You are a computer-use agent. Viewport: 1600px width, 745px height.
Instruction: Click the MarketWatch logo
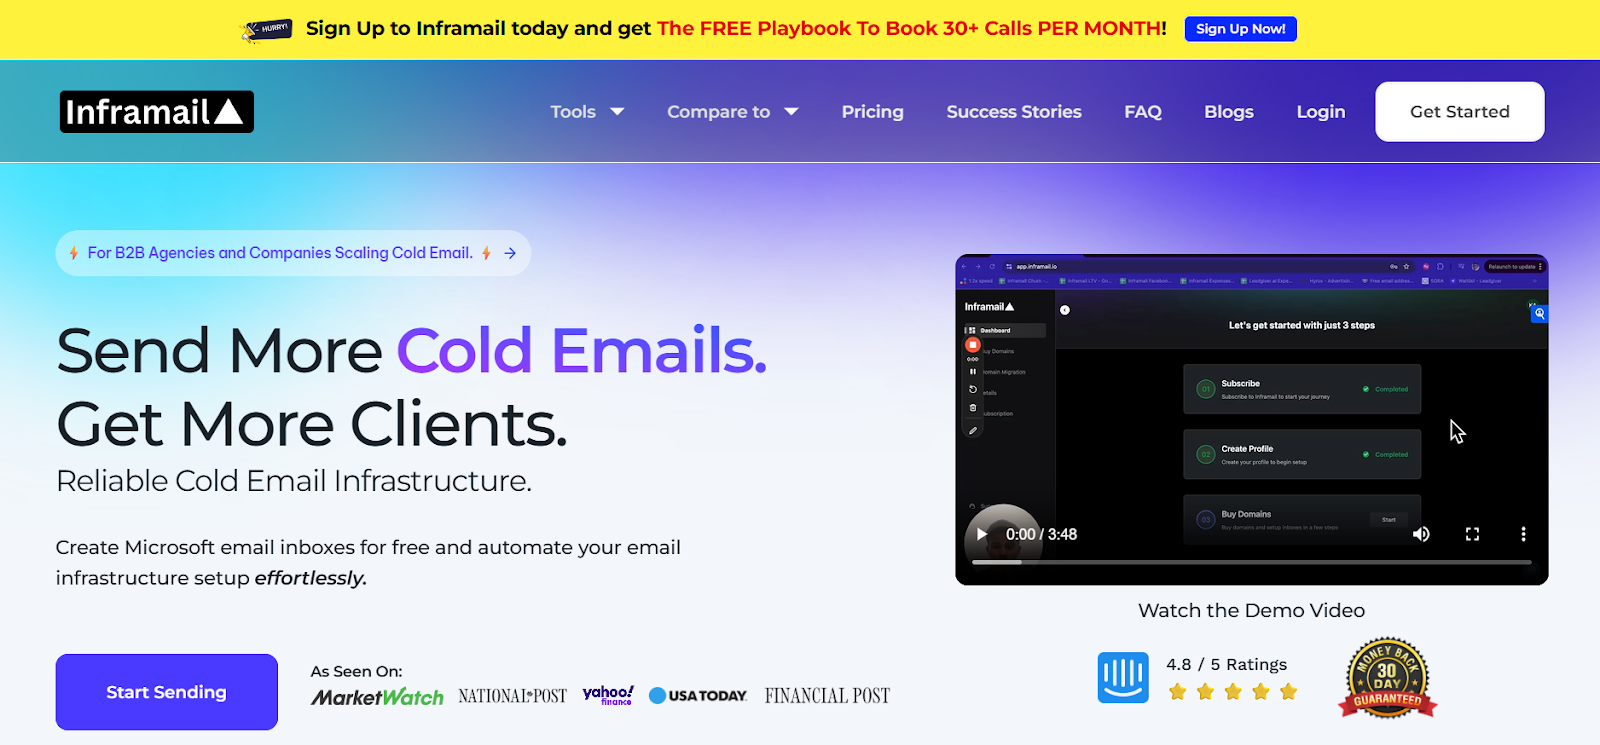point(377,697)
